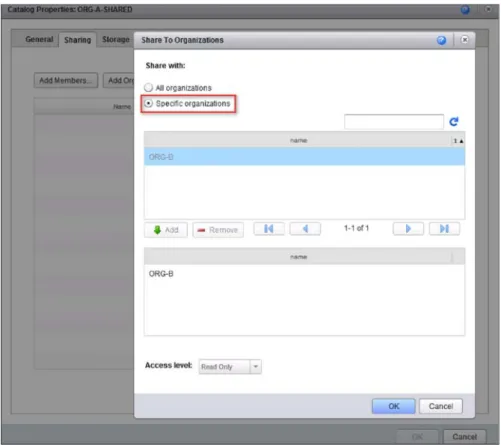This screenshot has width=501, height=445.
Task: Go to next page of organizations
Action: coord(408,229)
